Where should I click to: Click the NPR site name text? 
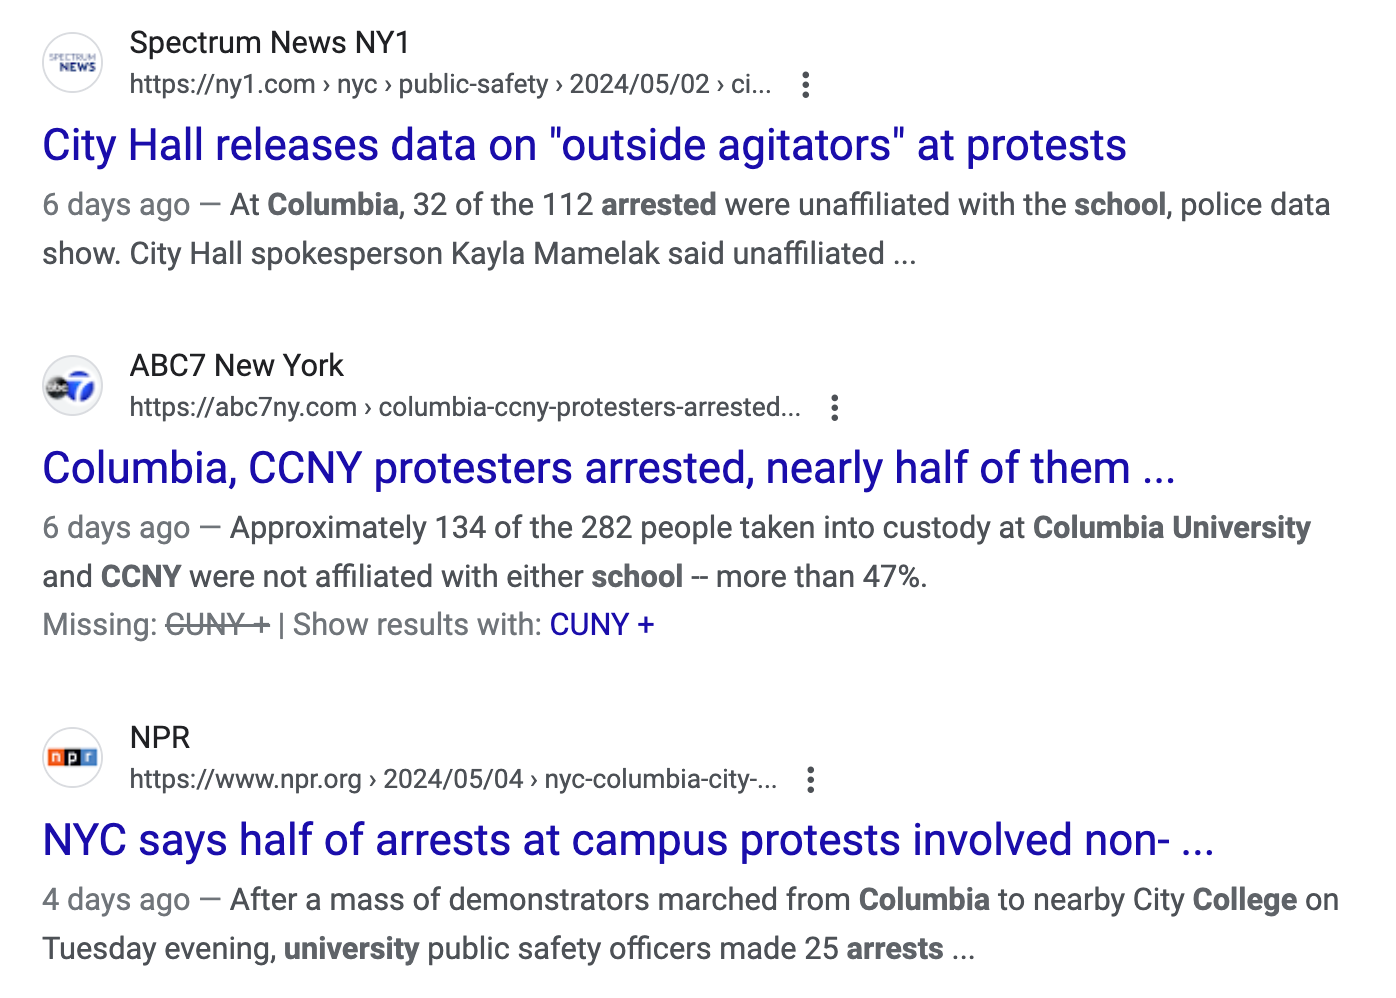(x=160, y=738)
